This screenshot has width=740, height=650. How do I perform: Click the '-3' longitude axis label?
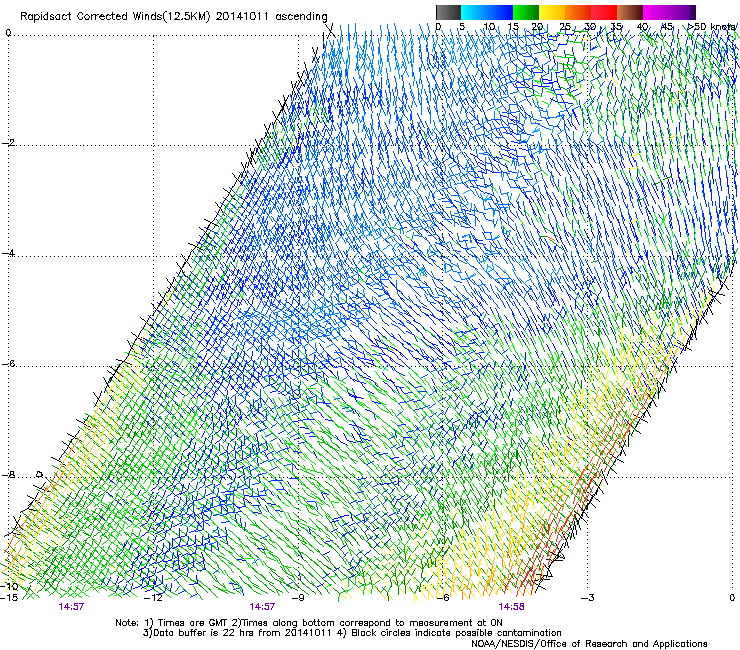pyautogui.click(x=588, y=598)
